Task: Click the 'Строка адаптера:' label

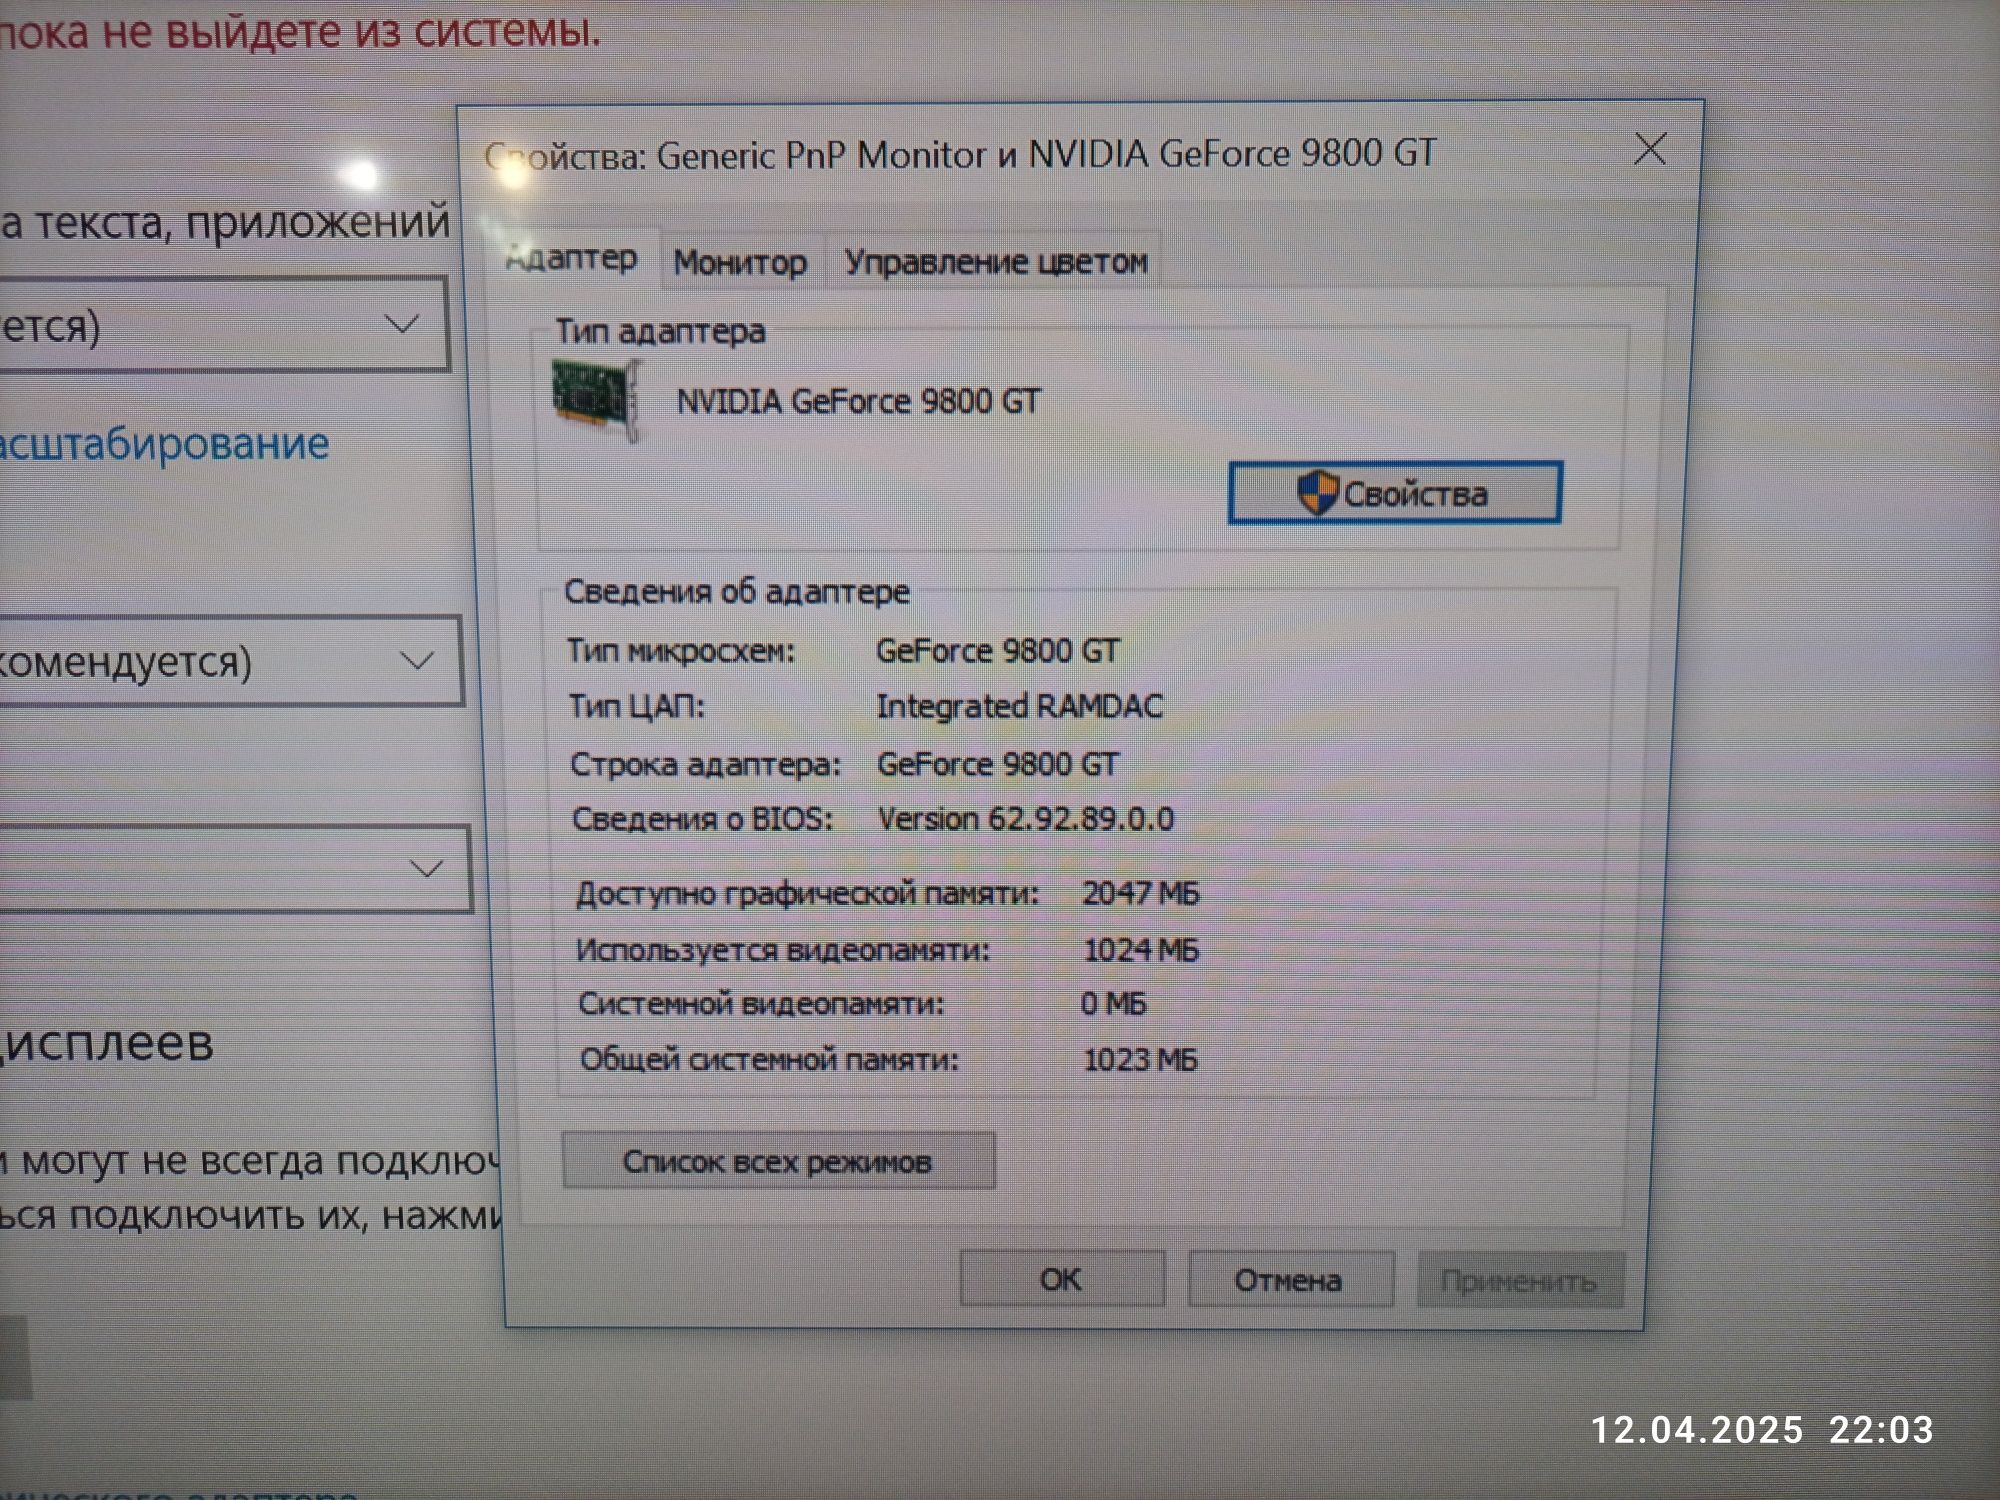Action: tap(706, 765)
